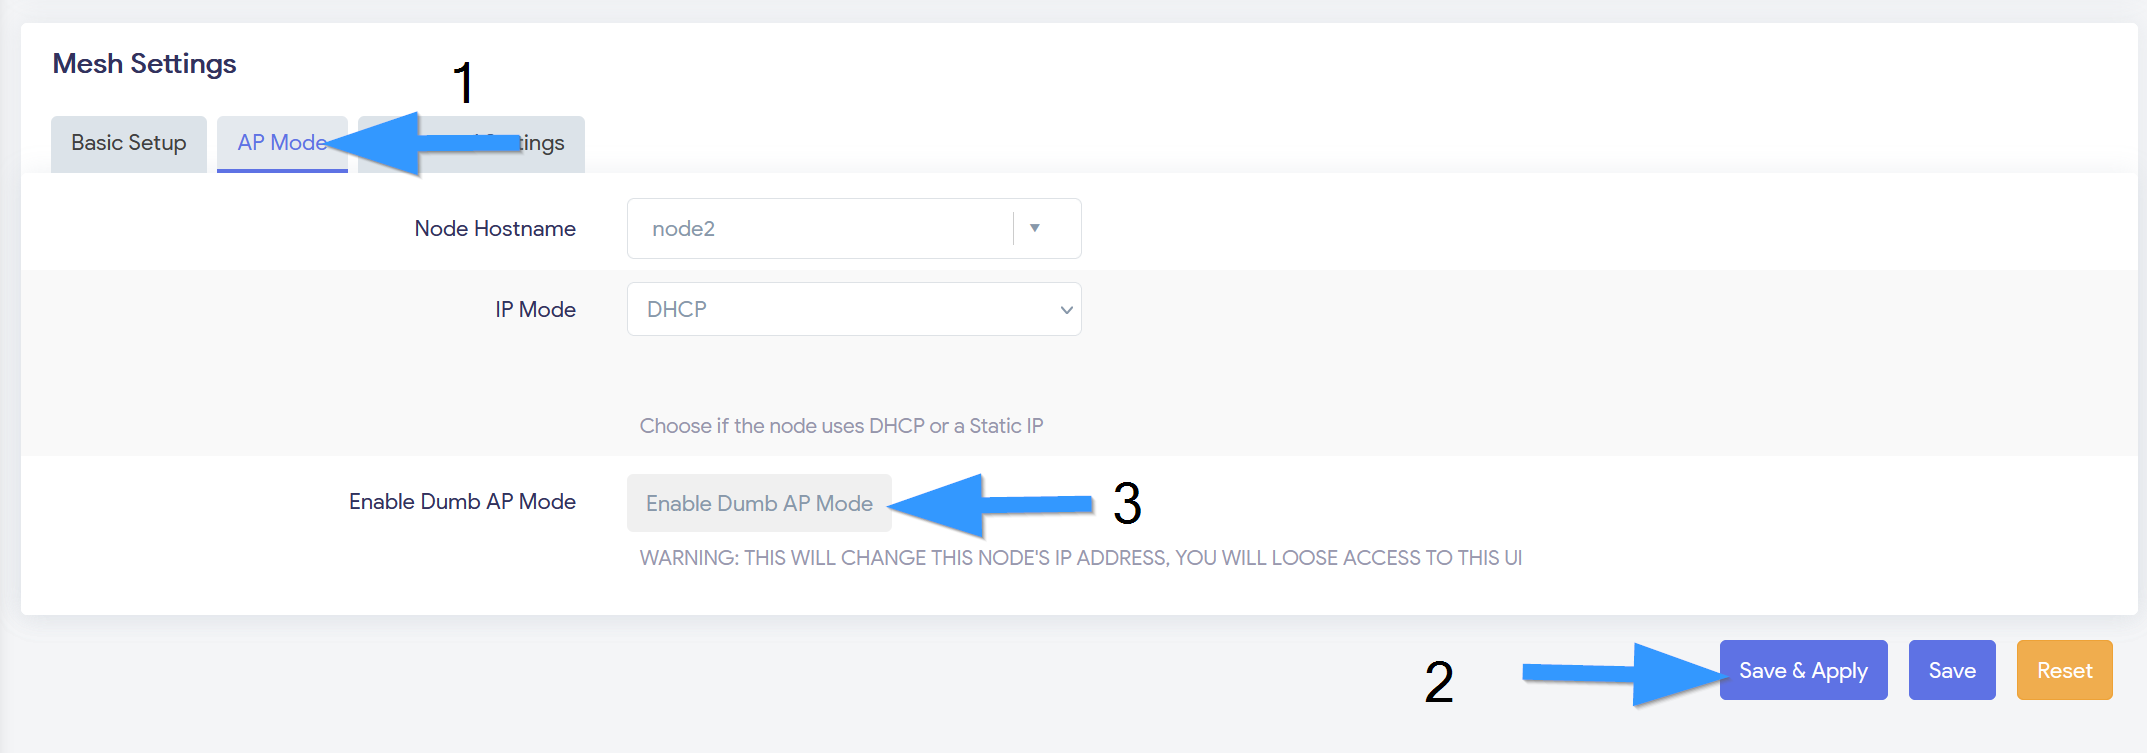This screenshot has width=2147, height=753.
Task: Click the orange Reset button
Action: (2064, 670)
